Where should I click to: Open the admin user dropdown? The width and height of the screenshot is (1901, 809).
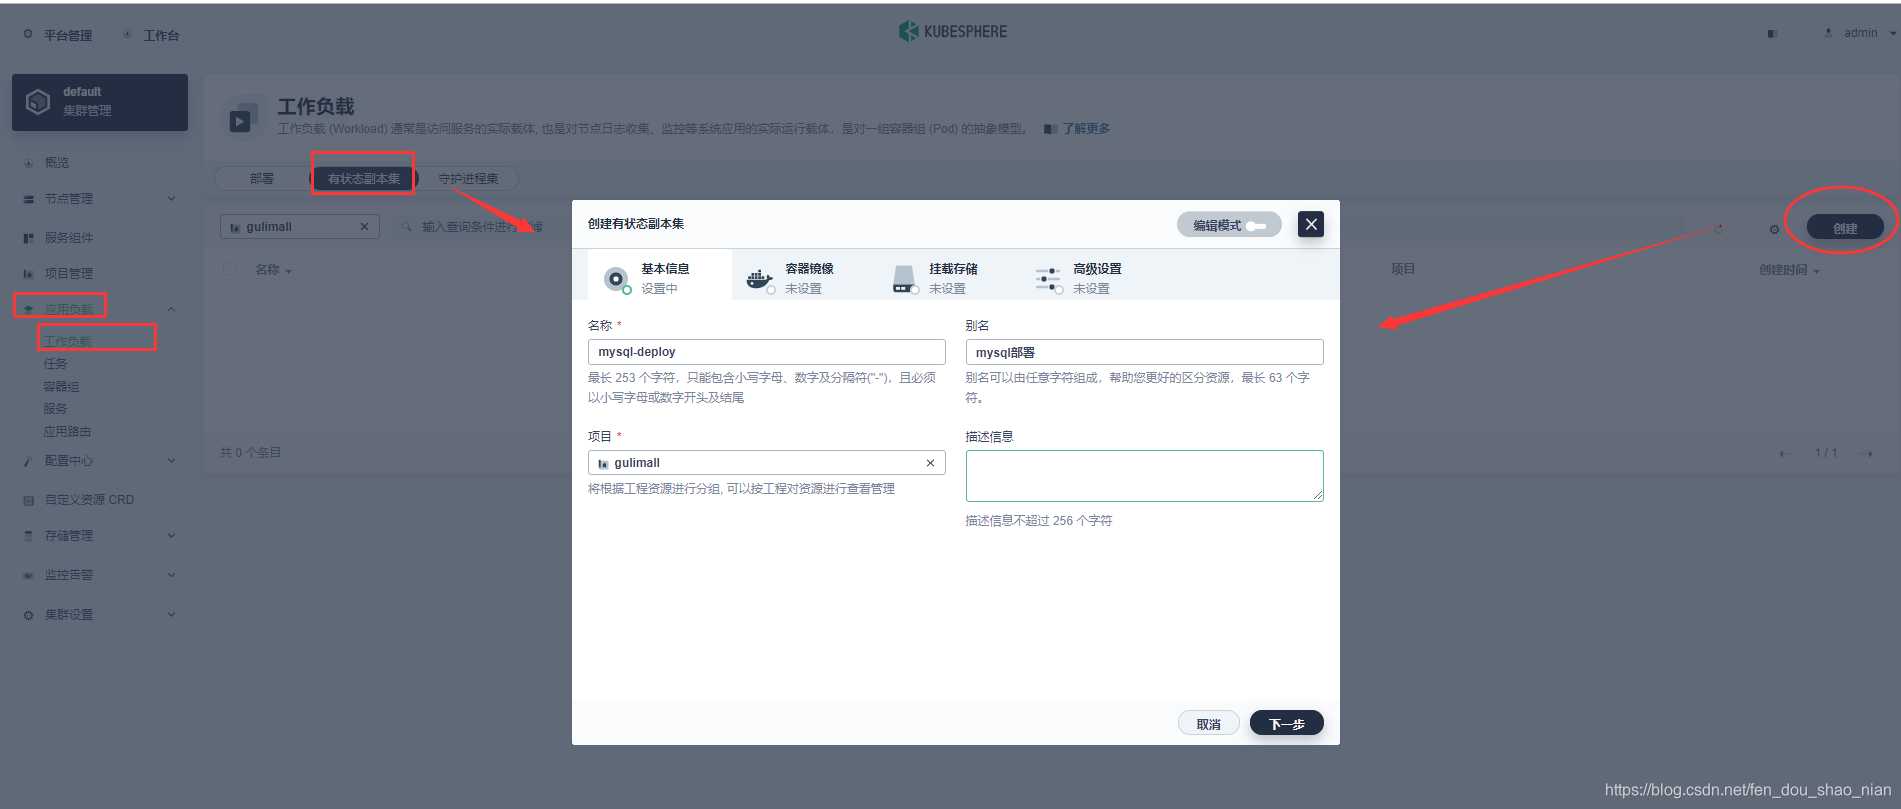tap(1860, 33)
